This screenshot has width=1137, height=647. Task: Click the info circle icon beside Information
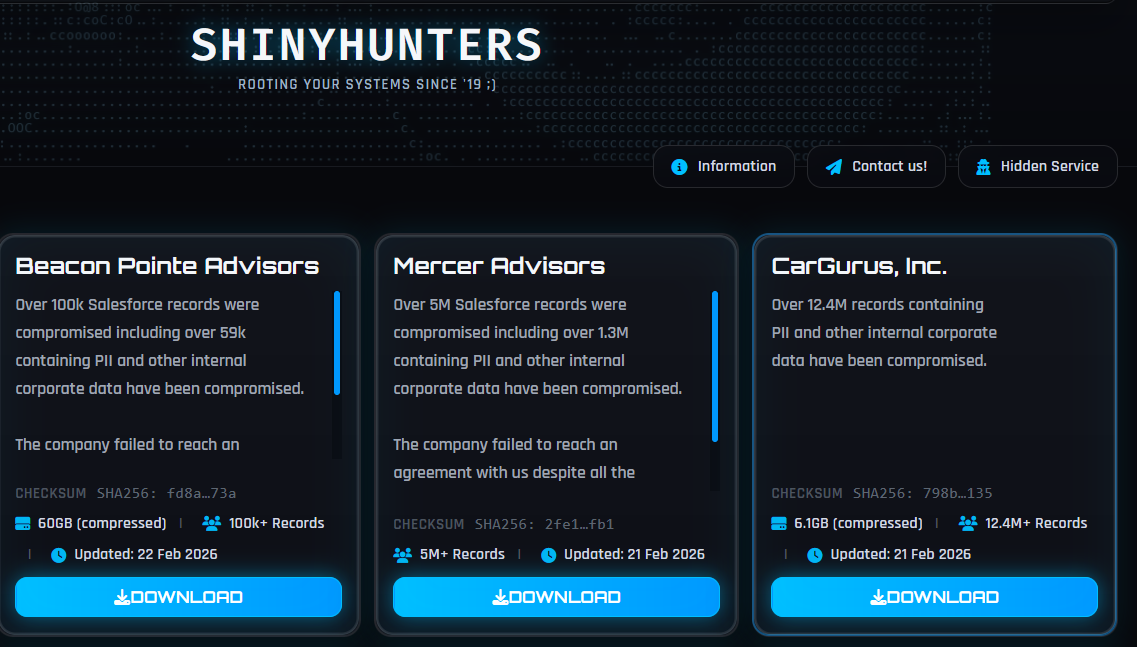click(x=680, y=166)
